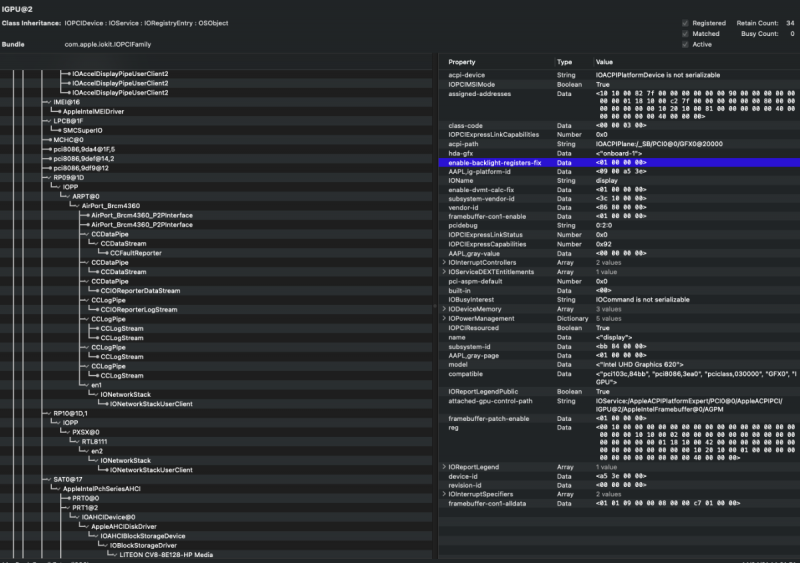Expand the IOInterruptControllers property array
The image size is (800, 563).
444,263
